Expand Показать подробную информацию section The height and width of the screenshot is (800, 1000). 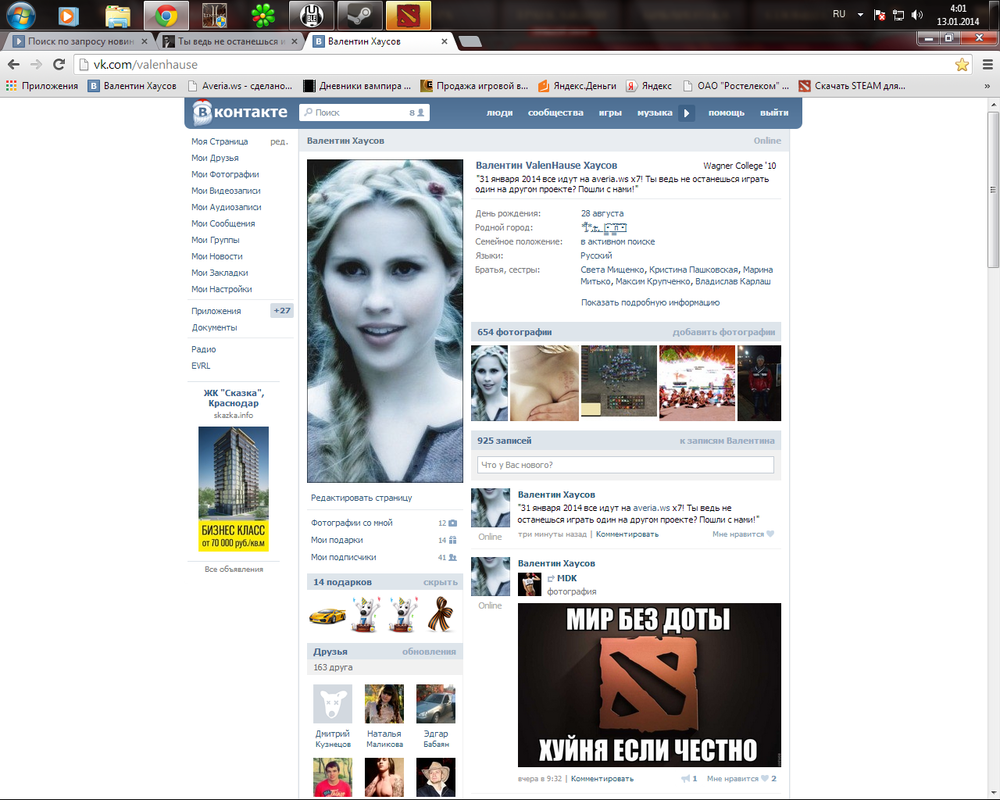click(x=650, y=302)
